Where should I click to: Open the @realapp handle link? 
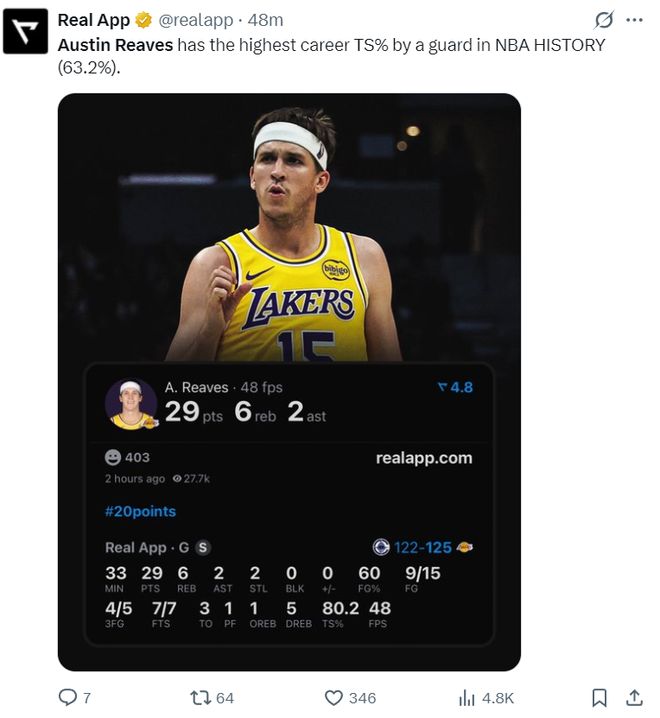198,20
